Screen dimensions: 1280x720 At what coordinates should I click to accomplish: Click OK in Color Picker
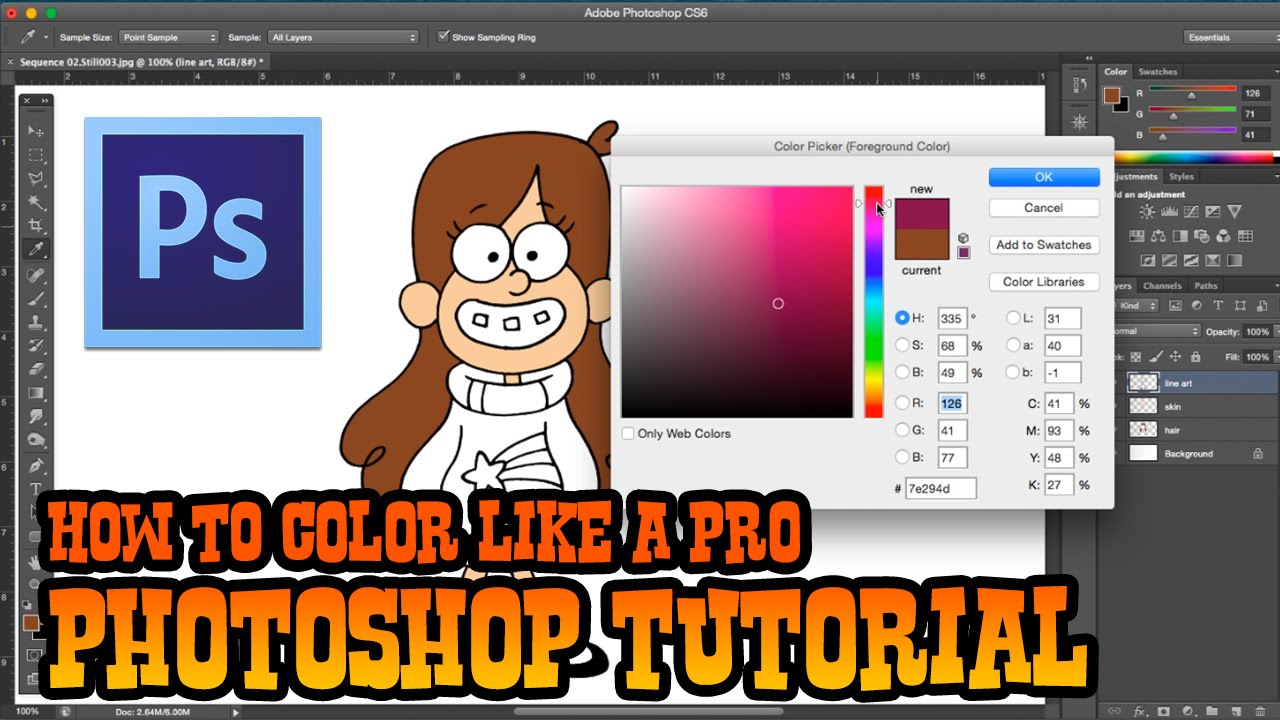coord(1044,177)
